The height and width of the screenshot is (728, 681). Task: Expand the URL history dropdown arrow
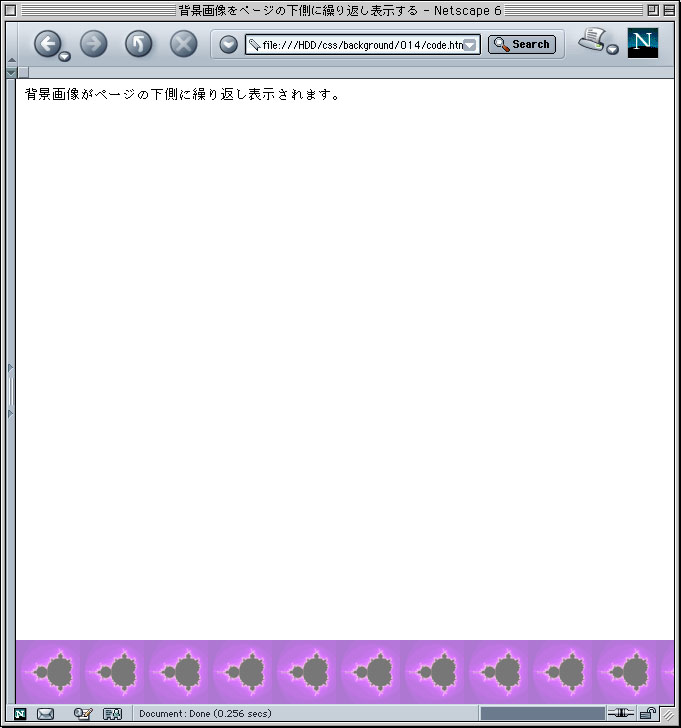point(470,45)
